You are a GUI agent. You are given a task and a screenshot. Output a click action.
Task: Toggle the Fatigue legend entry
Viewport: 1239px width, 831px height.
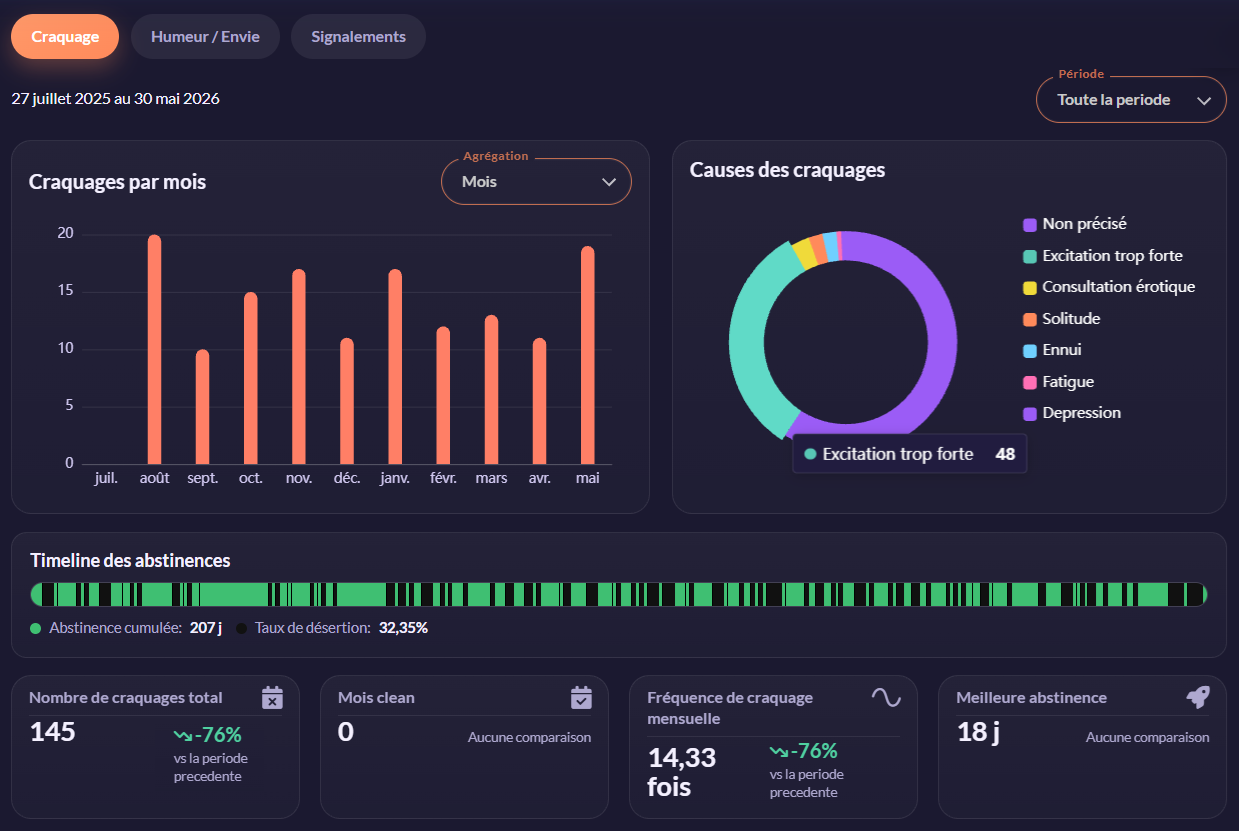1059,382
